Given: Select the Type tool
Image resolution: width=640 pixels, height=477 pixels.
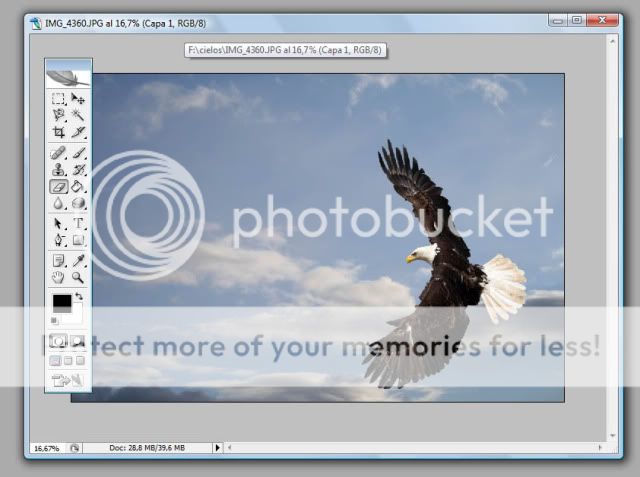Looking at the screenshot, I should coord(78,224).
